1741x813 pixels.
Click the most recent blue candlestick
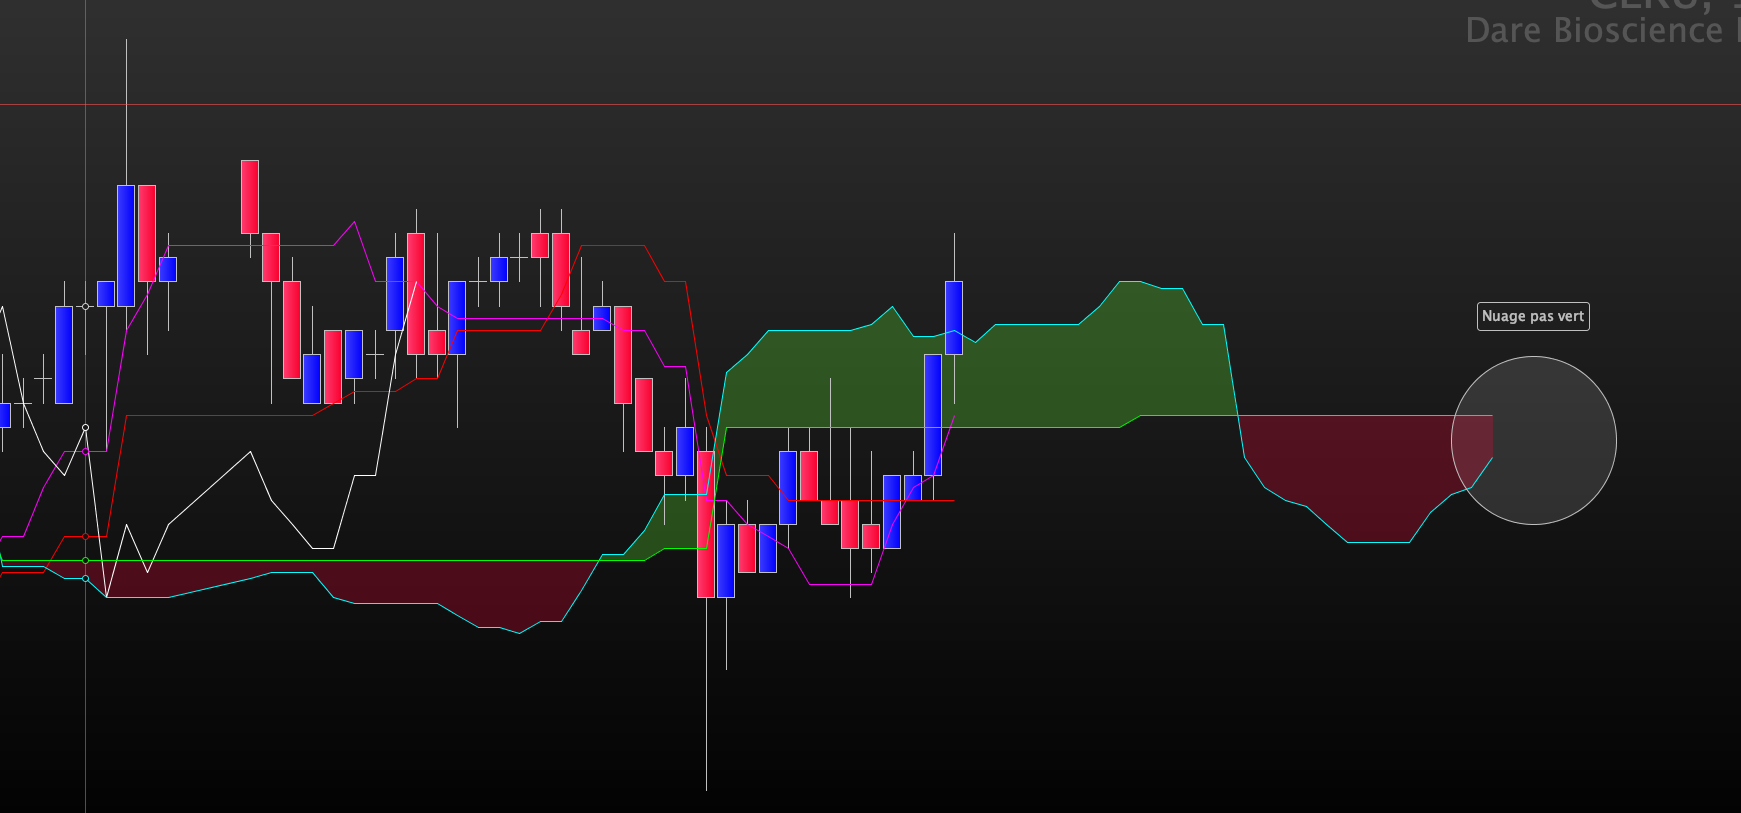pos(954,318)
